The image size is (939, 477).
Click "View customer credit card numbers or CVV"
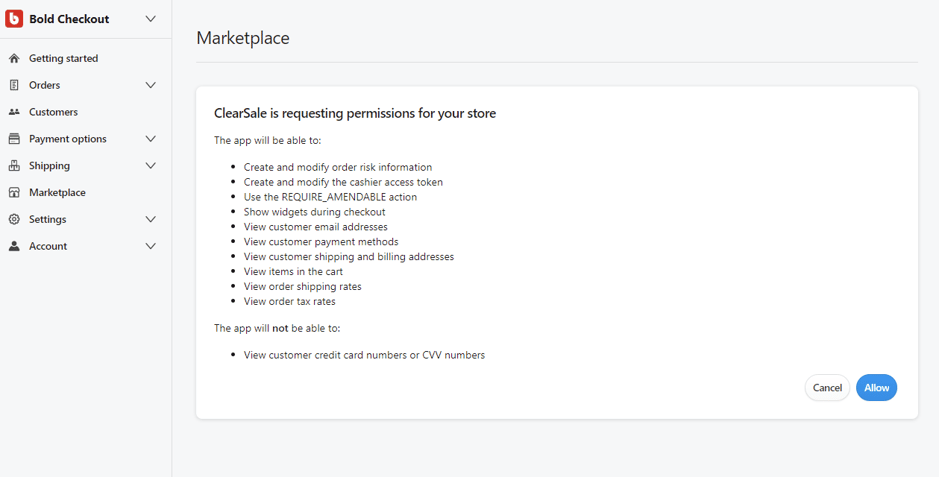click(x=364, y=355)
